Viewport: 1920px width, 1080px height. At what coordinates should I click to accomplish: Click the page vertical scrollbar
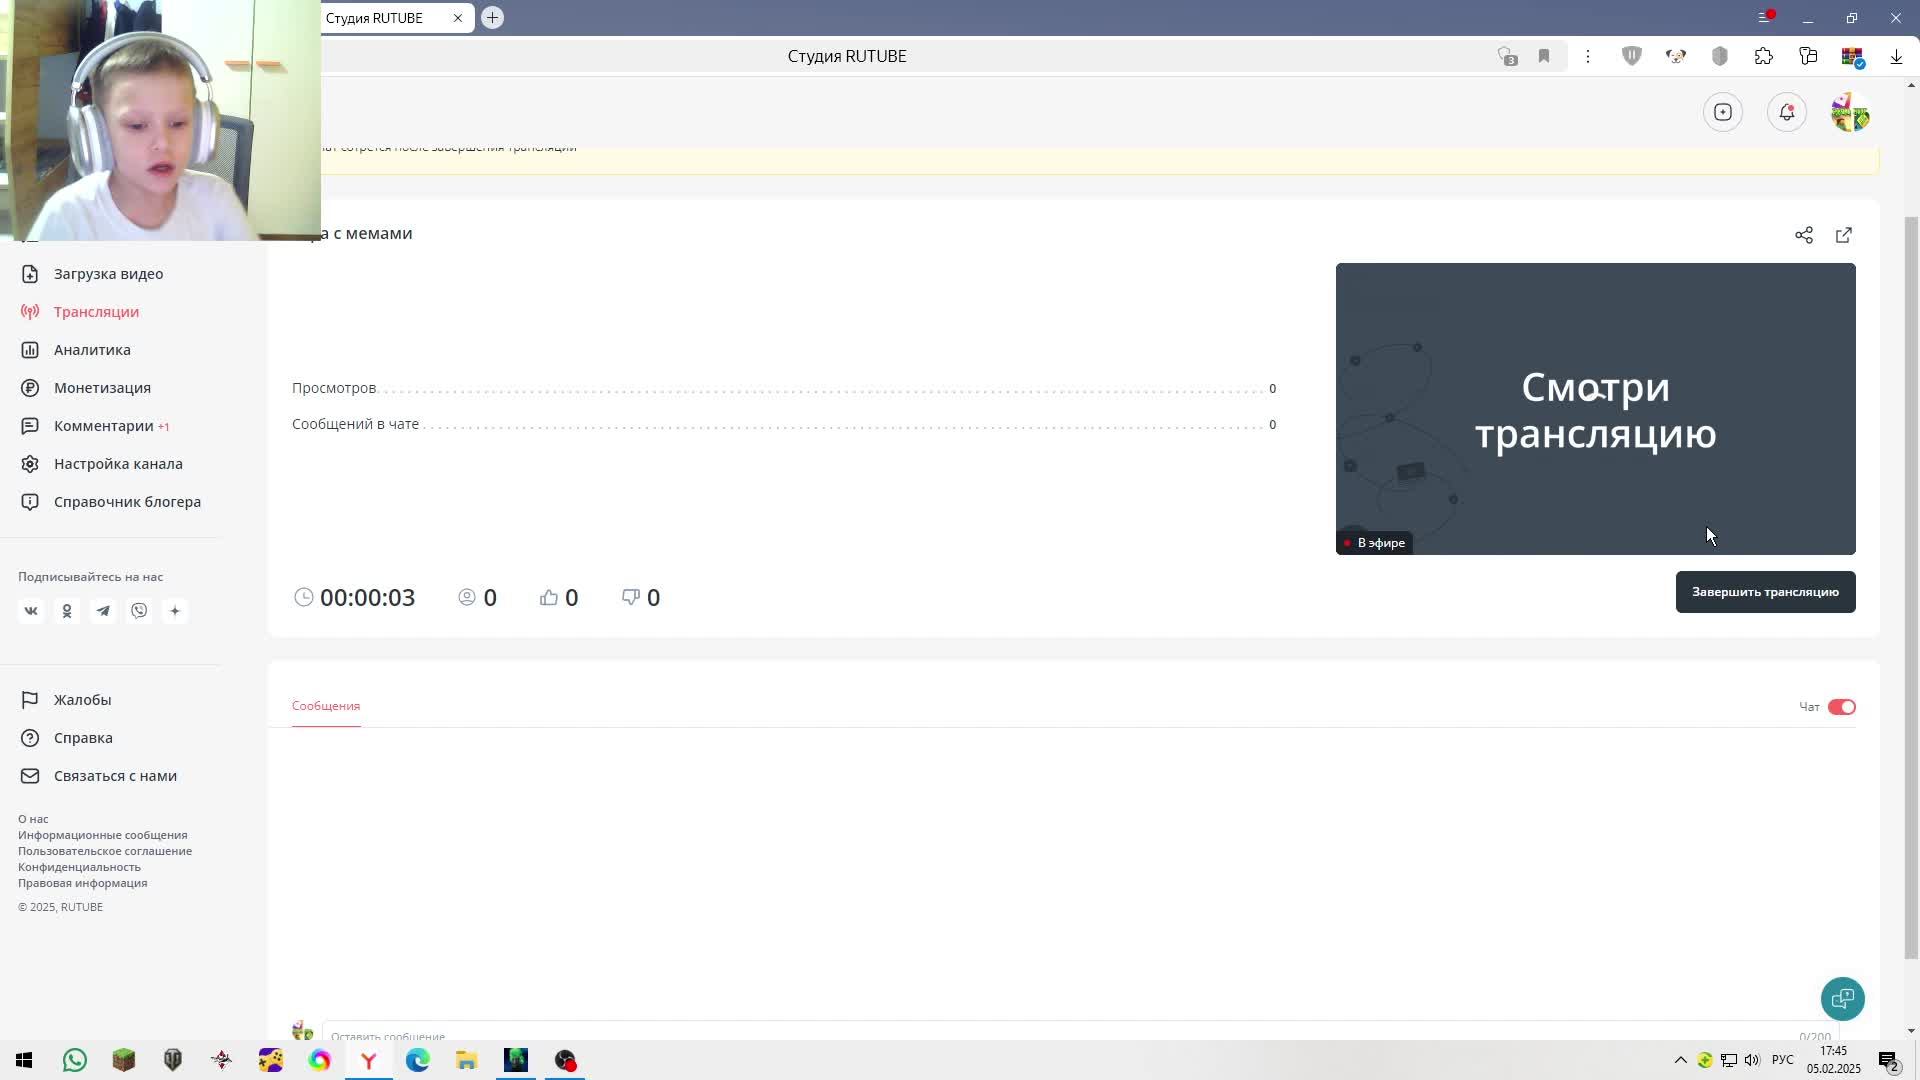pyautogui.click(x=1911, y=590)
